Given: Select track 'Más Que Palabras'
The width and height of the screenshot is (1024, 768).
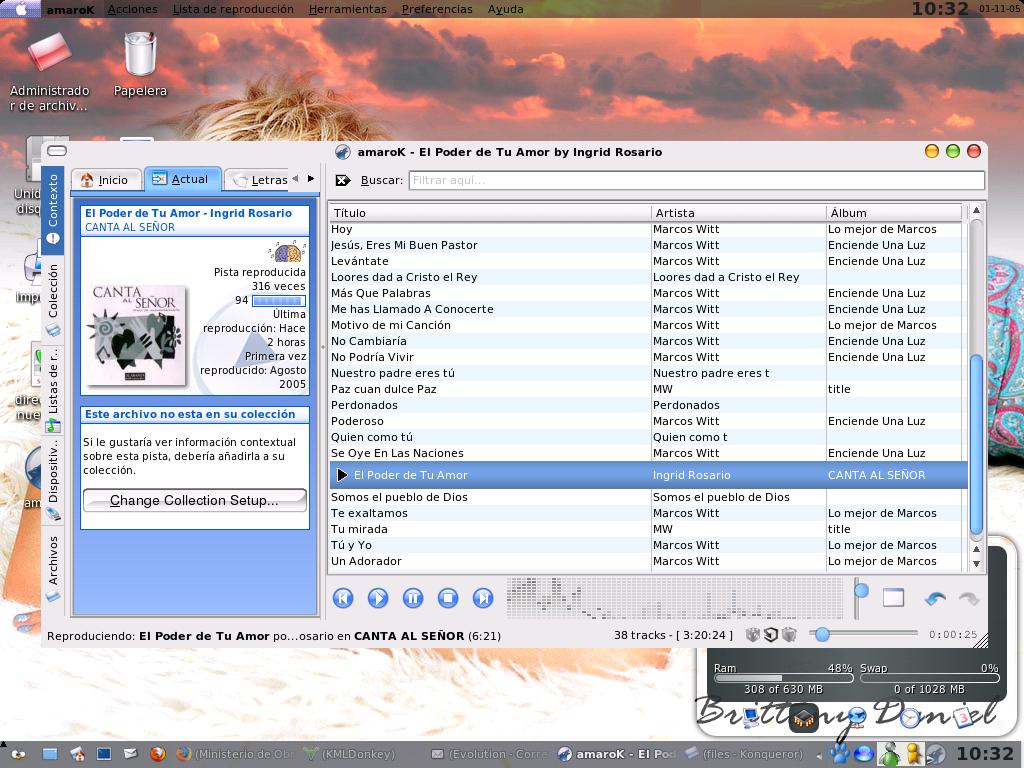Looking at the screenshot, I should [647, 293].
